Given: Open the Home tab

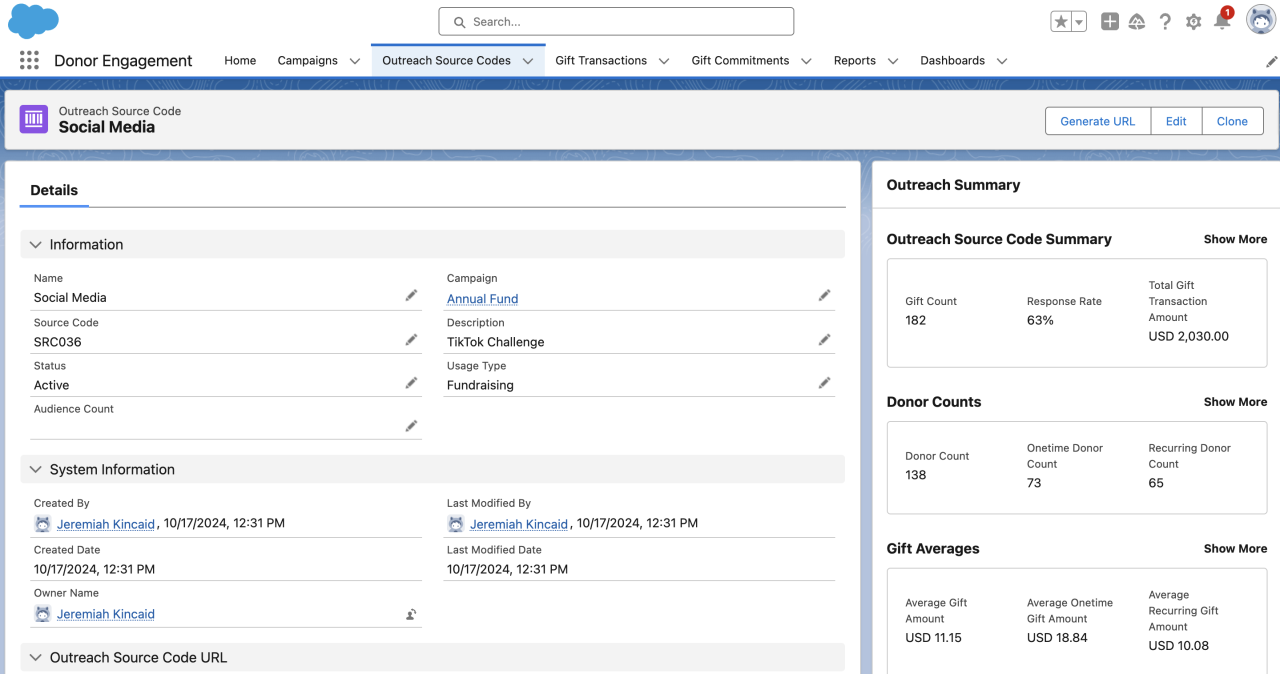Looking at the screenshot, I should (x=240, y=60).
